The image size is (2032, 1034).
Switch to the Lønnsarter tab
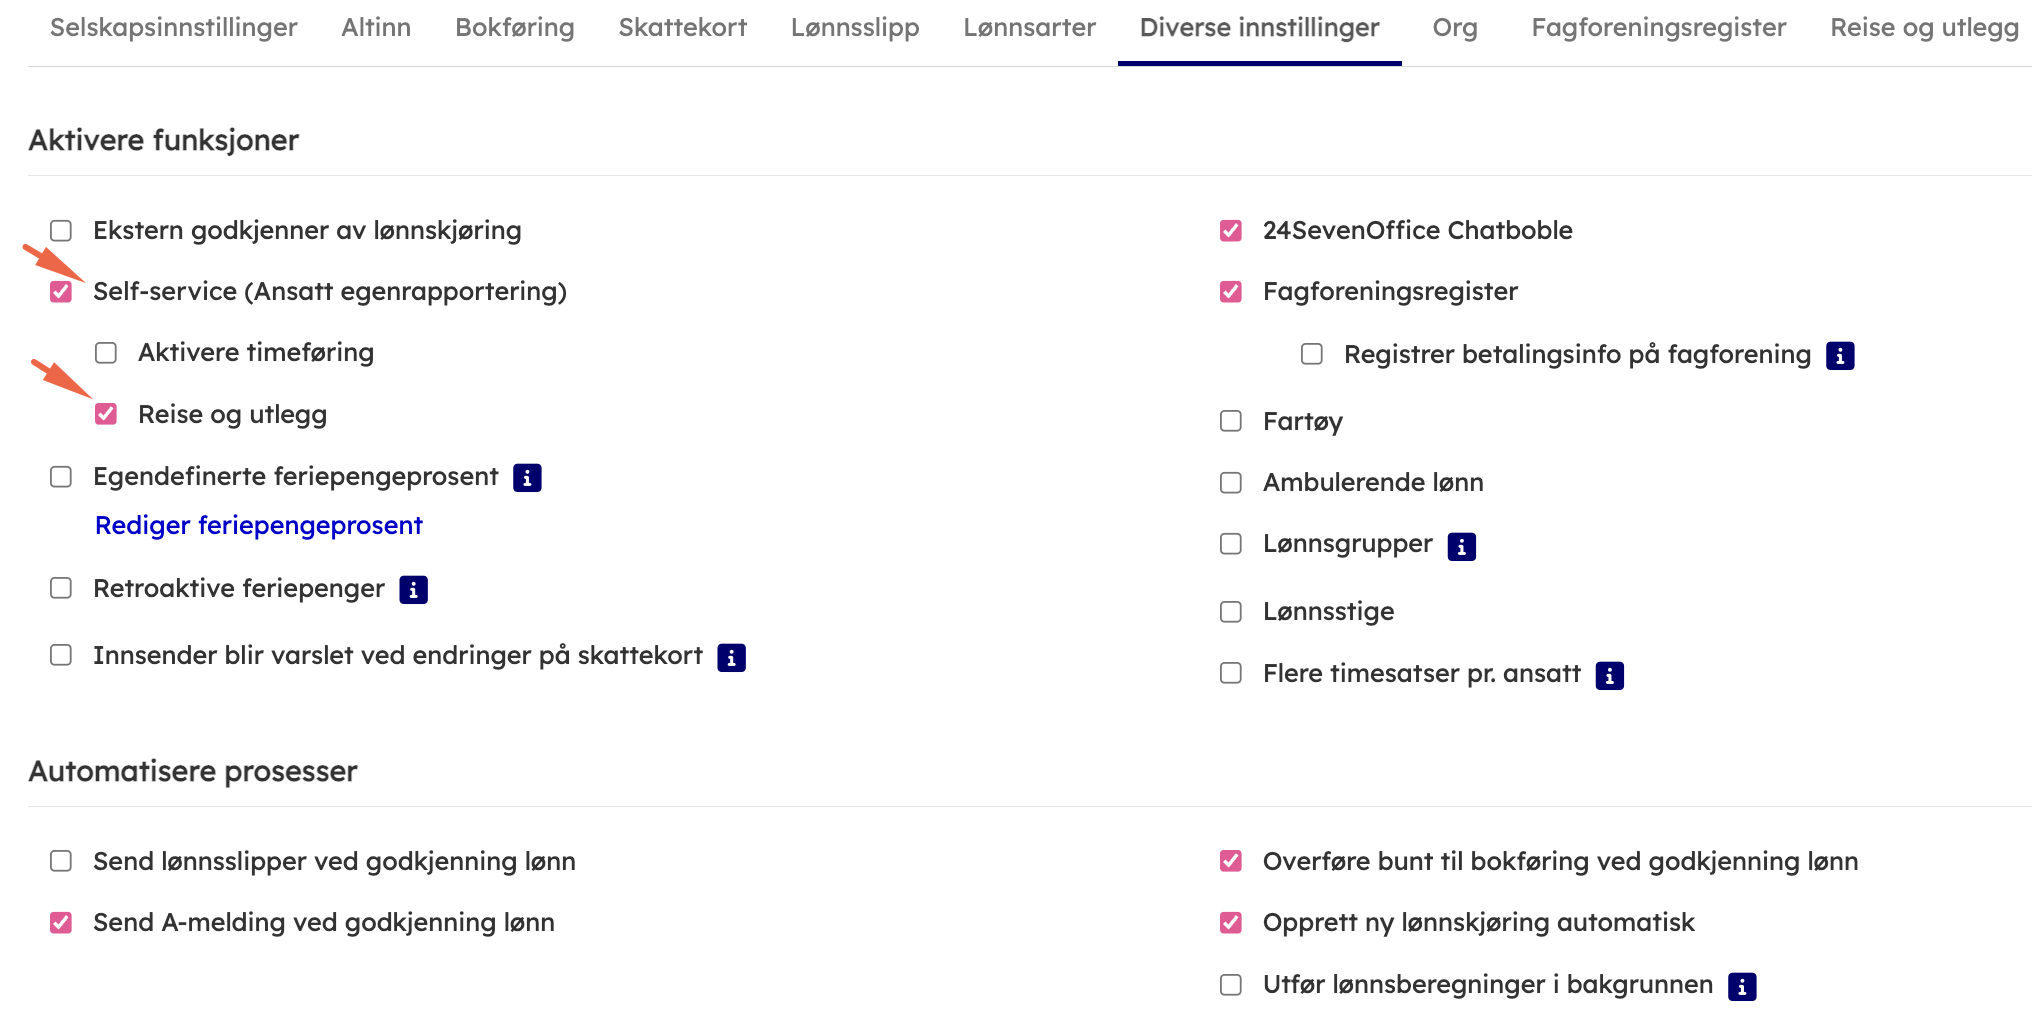(1029, 28)
